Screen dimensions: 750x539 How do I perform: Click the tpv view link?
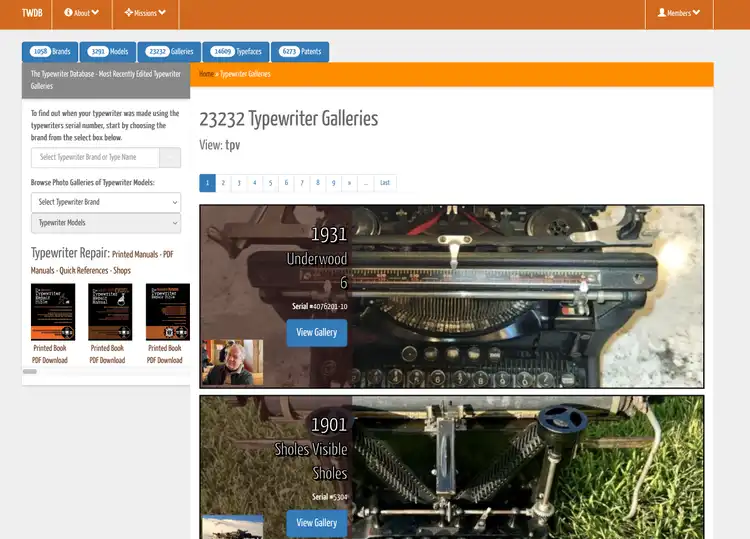pyautogui.click(x=232, y=145)
